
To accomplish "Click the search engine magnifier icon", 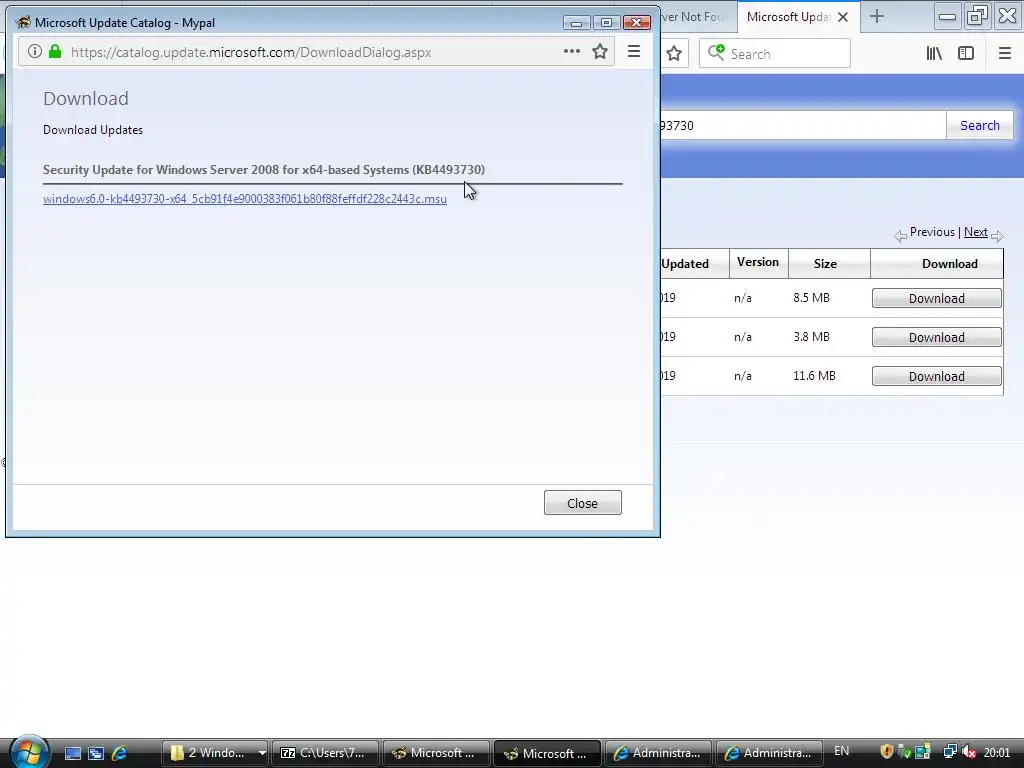I will point(716,52).
